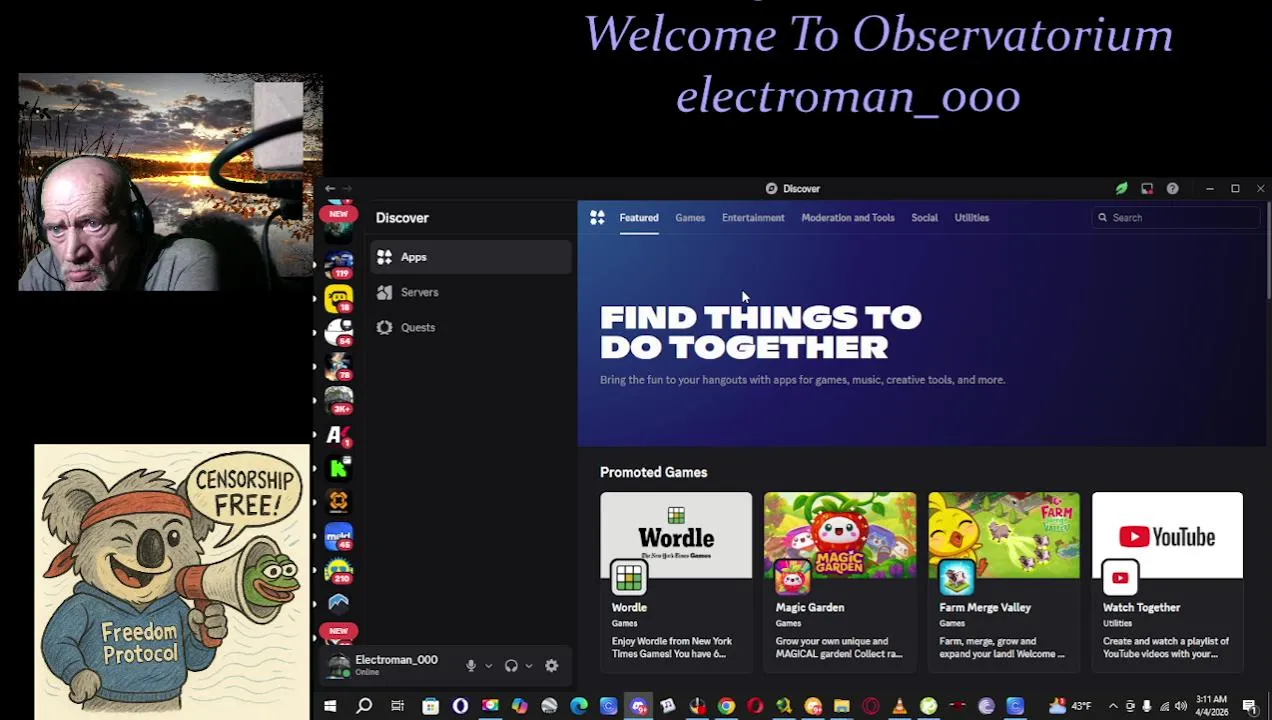Expand microphone input options arrow
Image resolution: width=1272 pixels, height=720 pixels.
coord(488,666)
